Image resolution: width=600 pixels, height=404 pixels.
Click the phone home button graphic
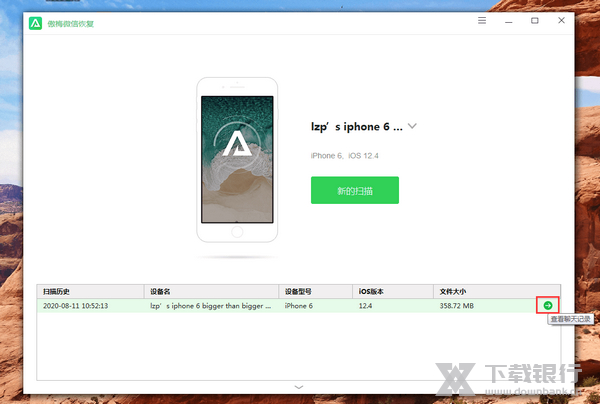237,231
